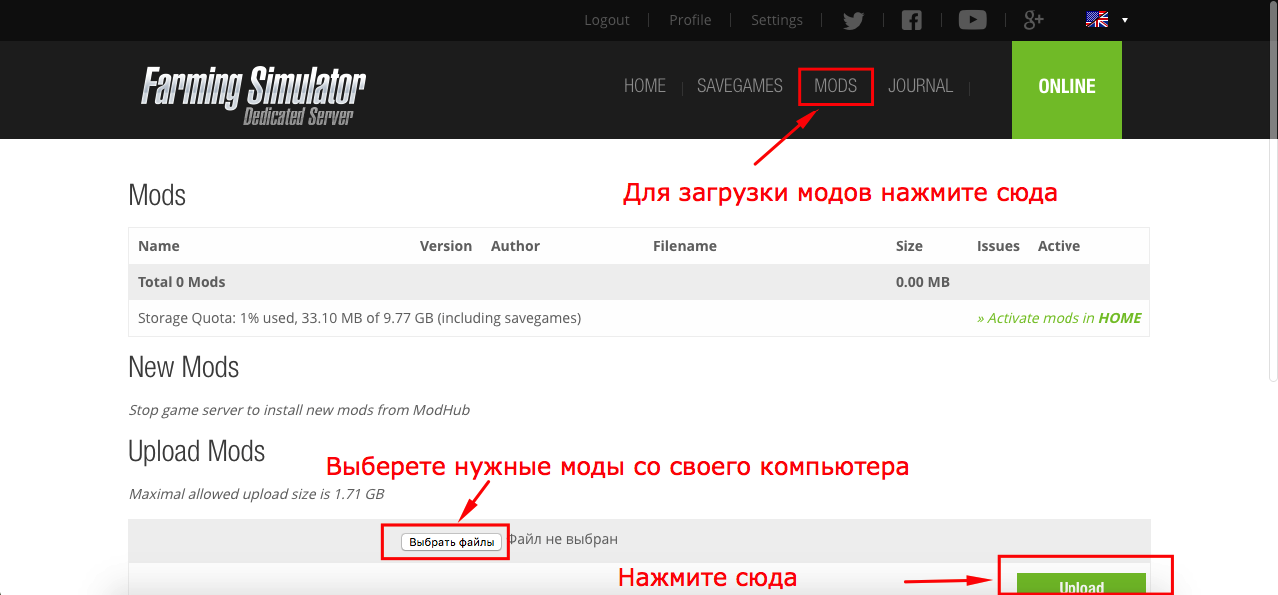
Task: Click the UK flag language icon
Action: (x=1096, y=20)
